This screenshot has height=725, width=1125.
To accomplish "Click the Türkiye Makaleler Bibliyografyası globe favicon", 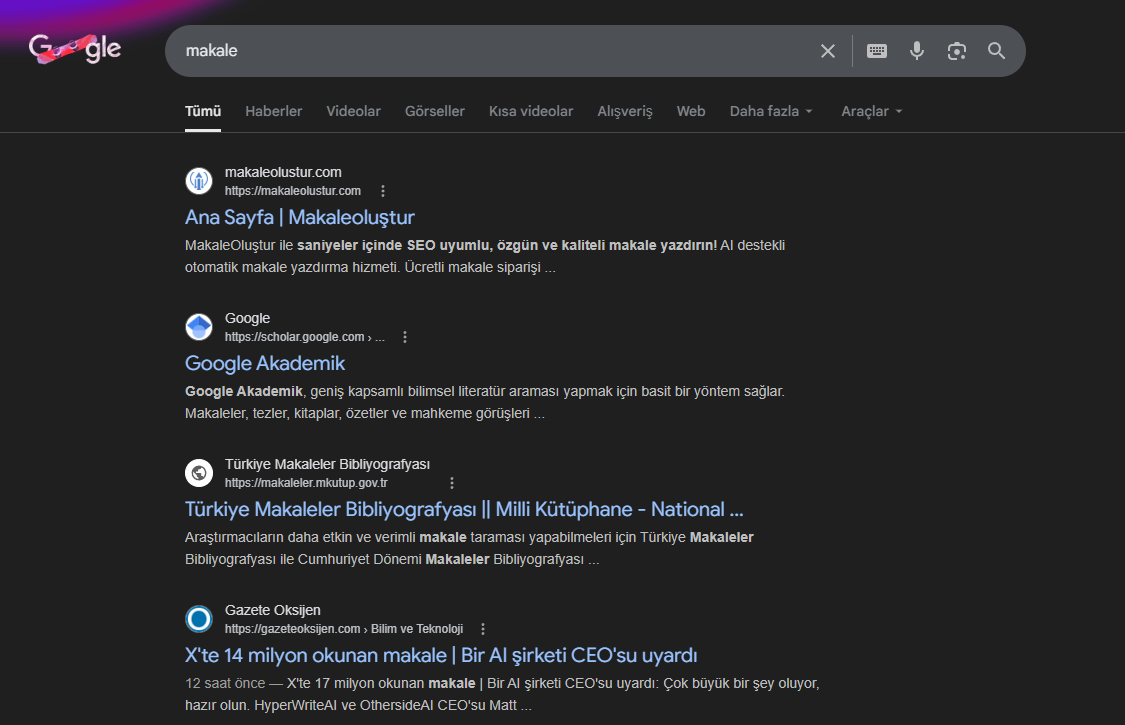I will coord(199,473).
